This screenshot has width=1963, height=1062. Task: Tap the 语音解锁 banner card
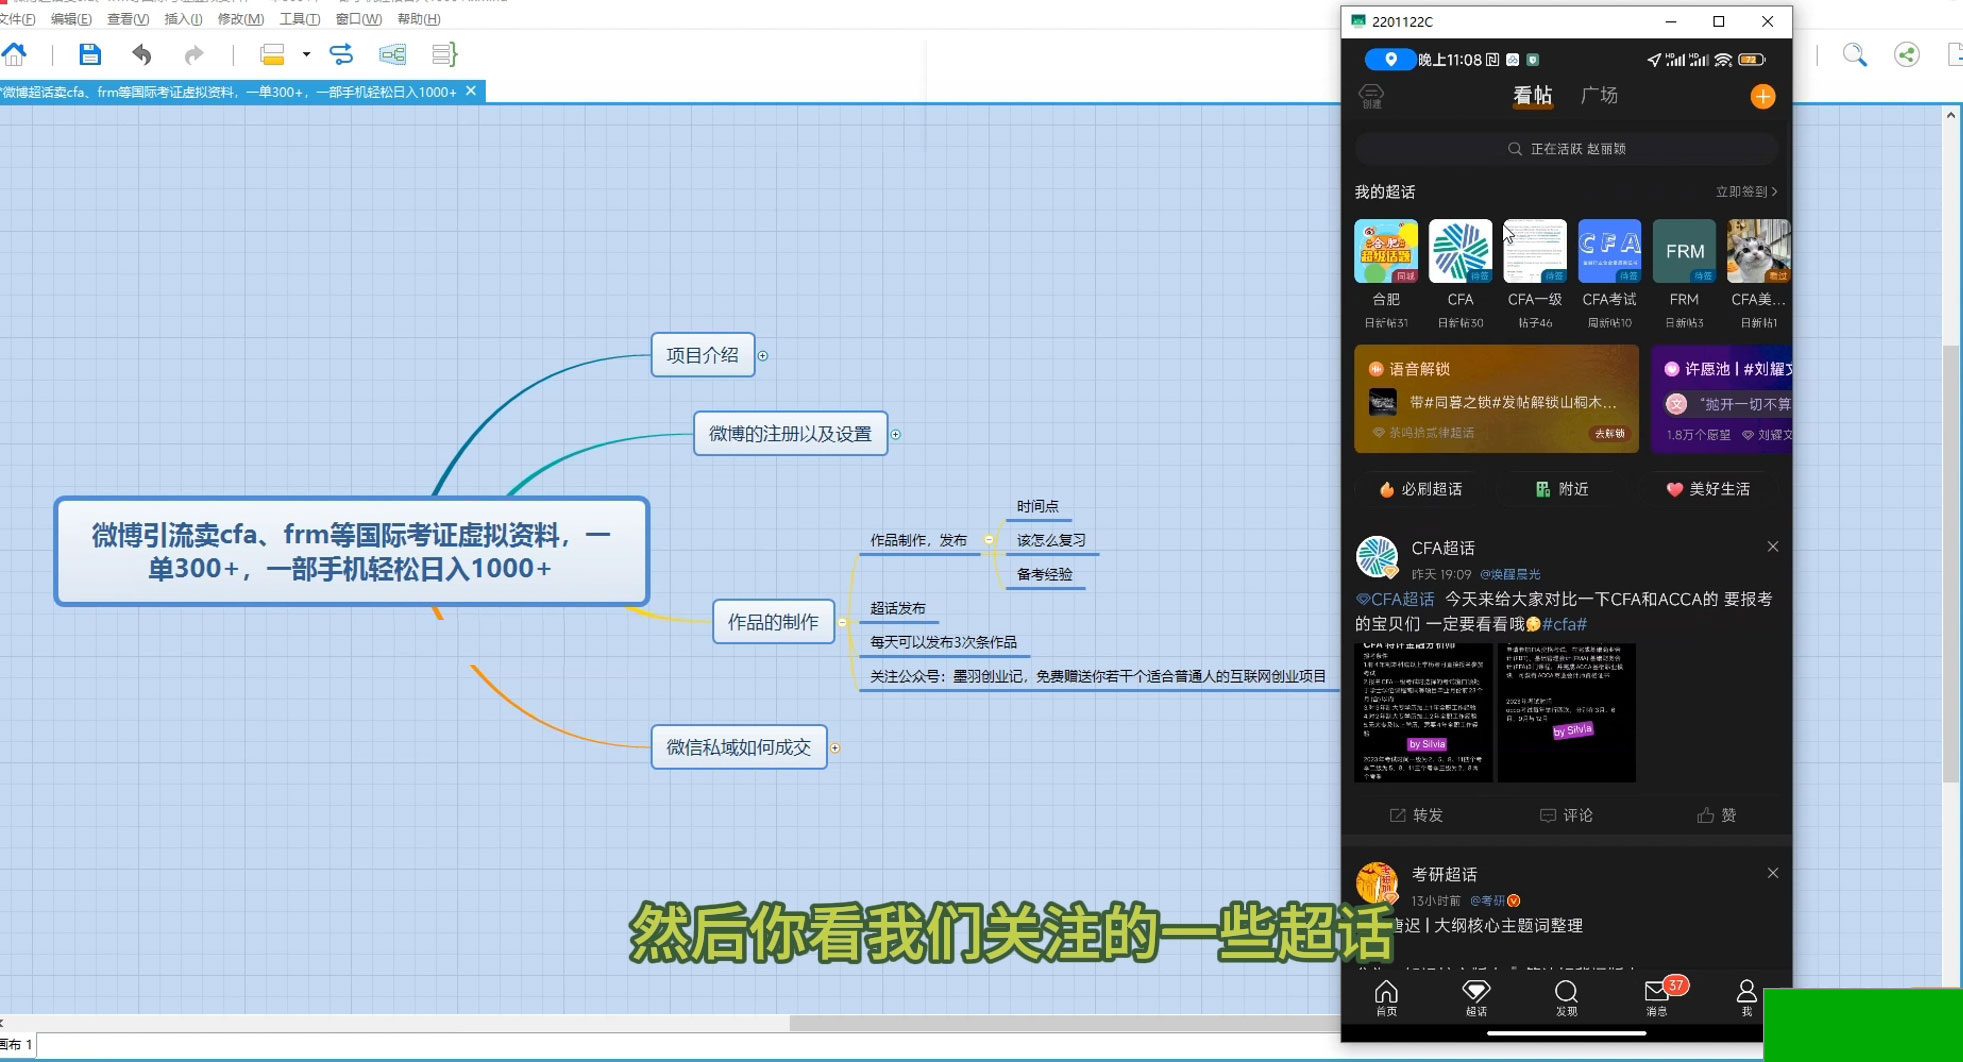click(x=1496, y=399)
